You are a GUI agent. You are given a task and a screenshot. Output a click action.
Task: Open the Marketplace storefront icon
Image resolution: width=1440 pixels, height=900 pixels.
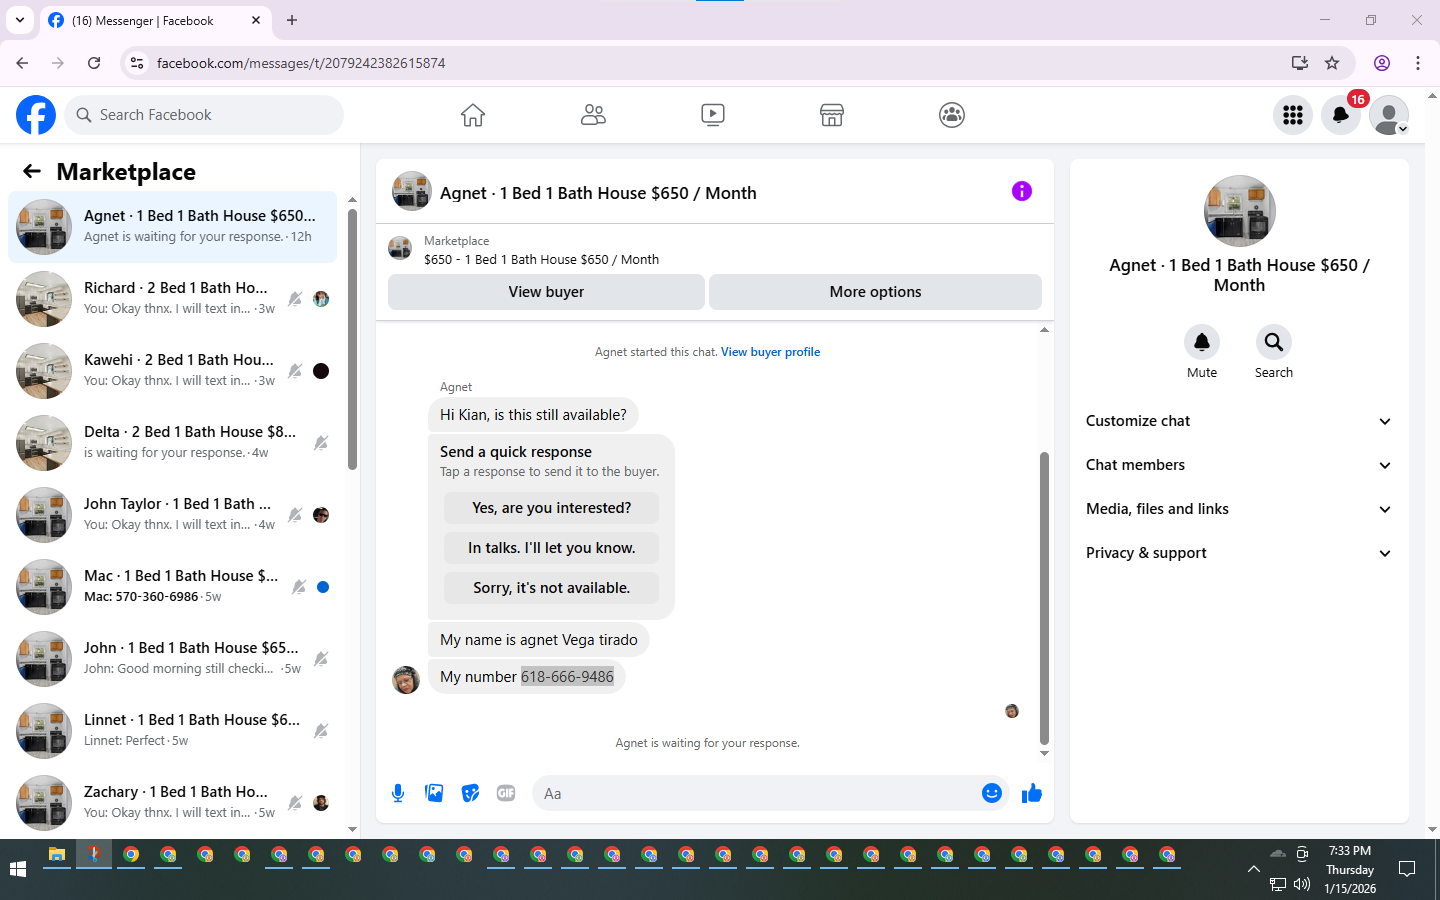click(x=832, y=115)
